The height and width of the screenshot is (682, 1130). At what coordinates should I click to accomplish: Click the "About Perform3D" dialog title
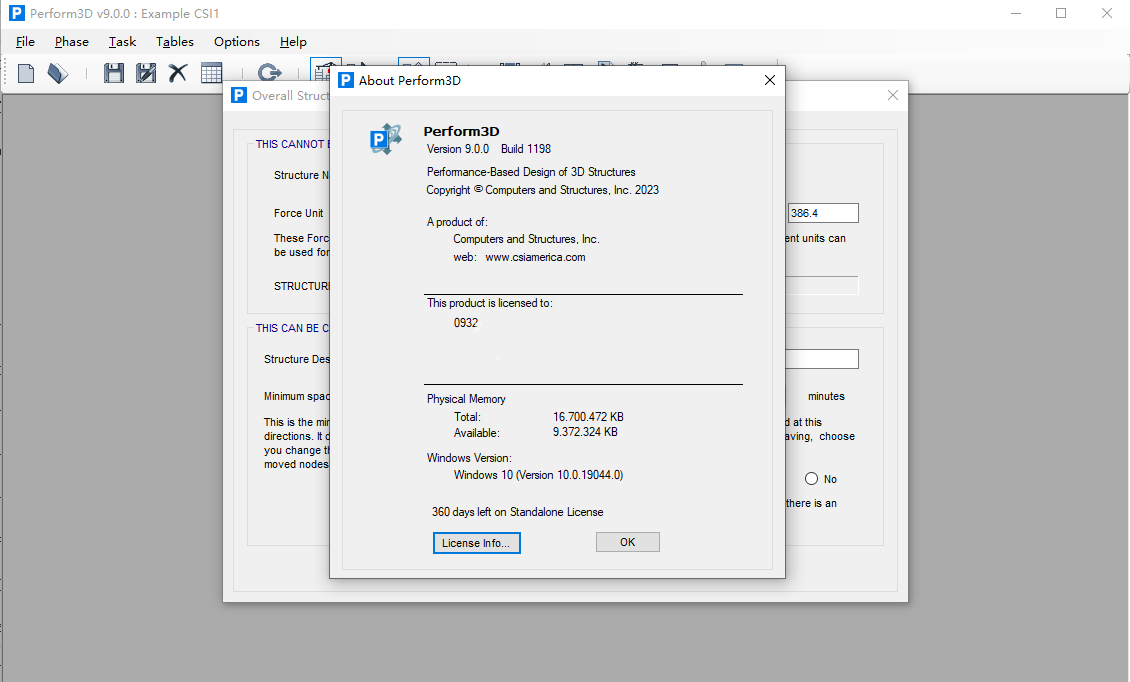[x=409, y=81]
